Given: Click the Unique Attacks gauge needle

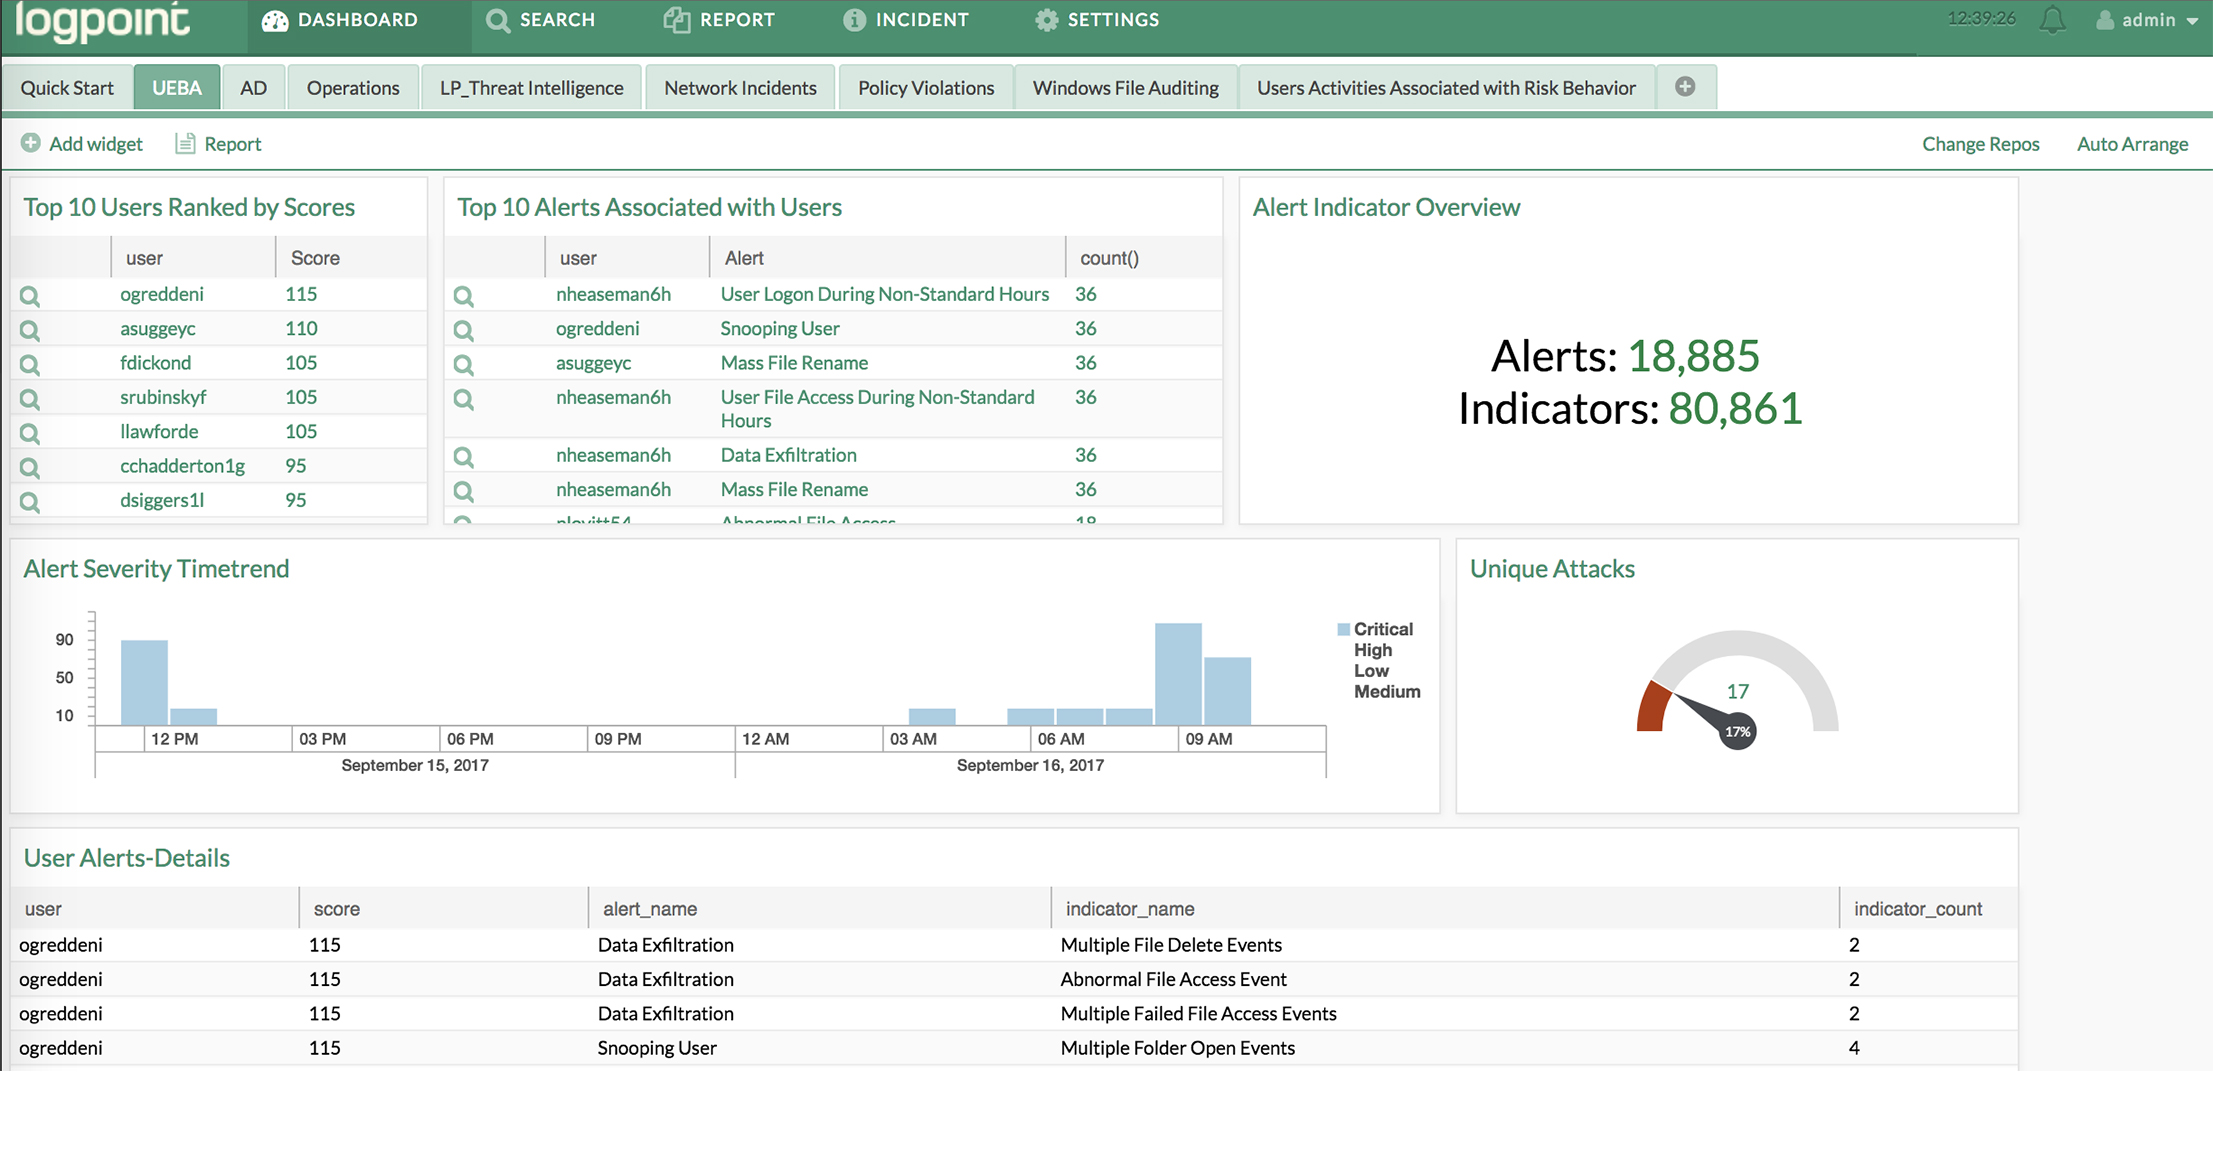Looking at the screenshot, I should [1705, 711].
